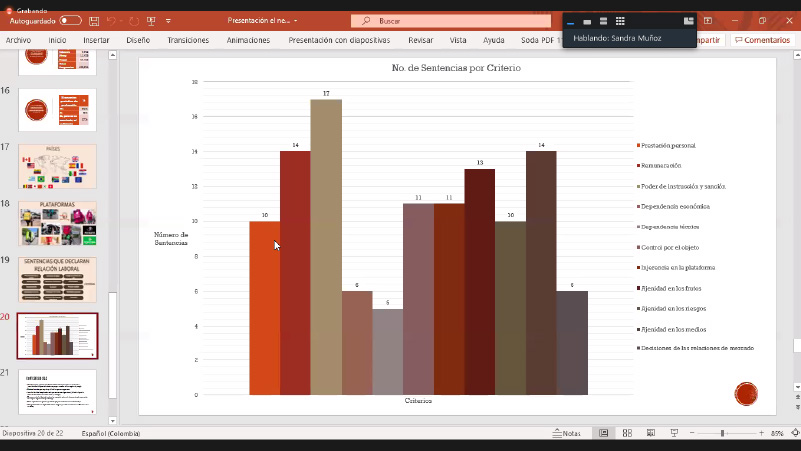Start presentation from beginning icon
The width and height of the screenshot is (801, 451).
(151, 21)
